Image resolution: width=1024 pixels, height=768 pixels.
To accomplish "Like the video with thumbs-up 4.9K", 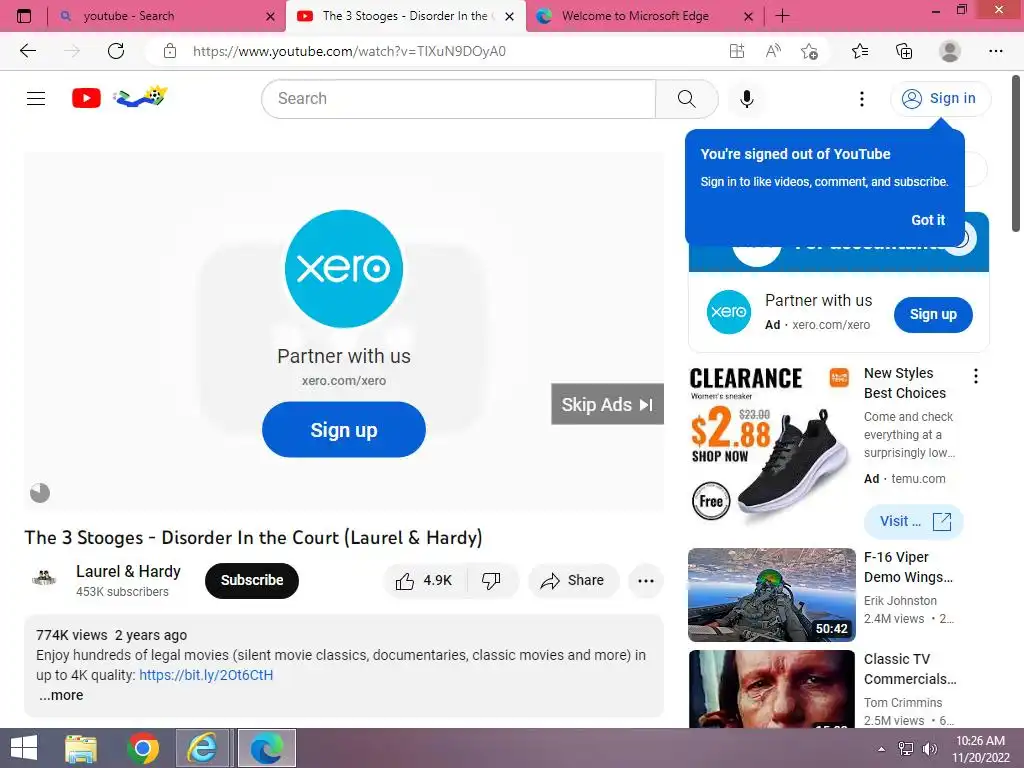I will pyautogui.click(x=425, y=581).
